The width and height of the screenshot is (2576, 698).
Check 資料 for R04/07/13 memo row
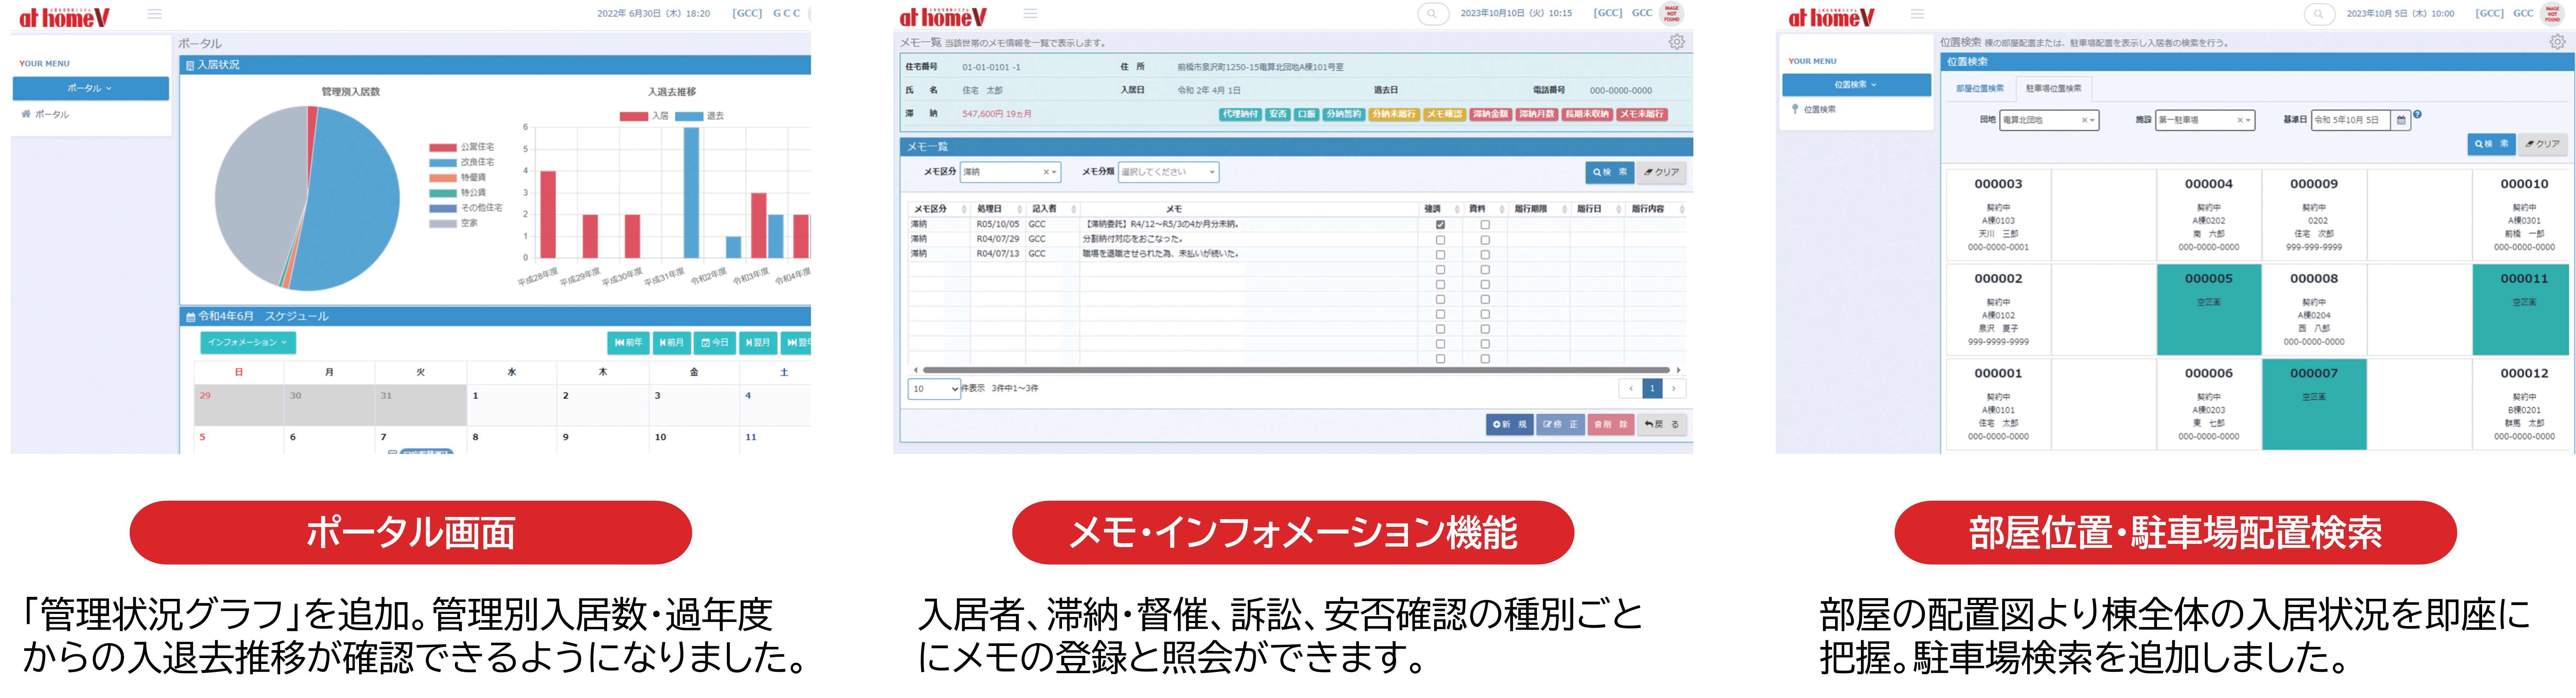(x=1485, y=255)
